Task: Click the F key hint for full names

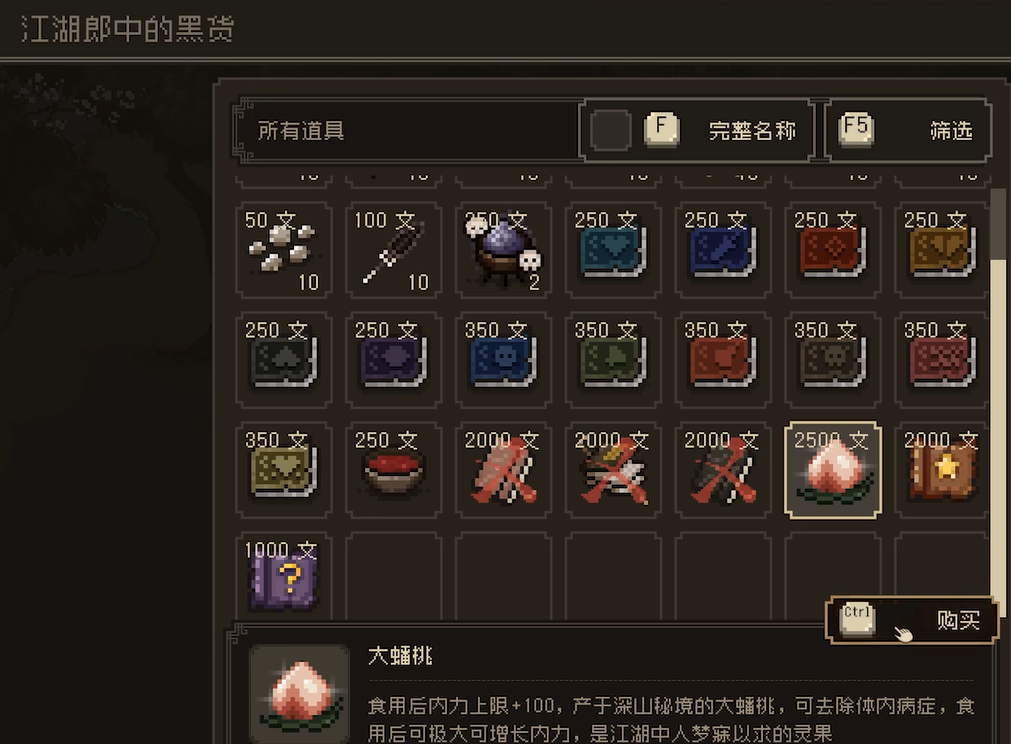Action: point(662,128)
